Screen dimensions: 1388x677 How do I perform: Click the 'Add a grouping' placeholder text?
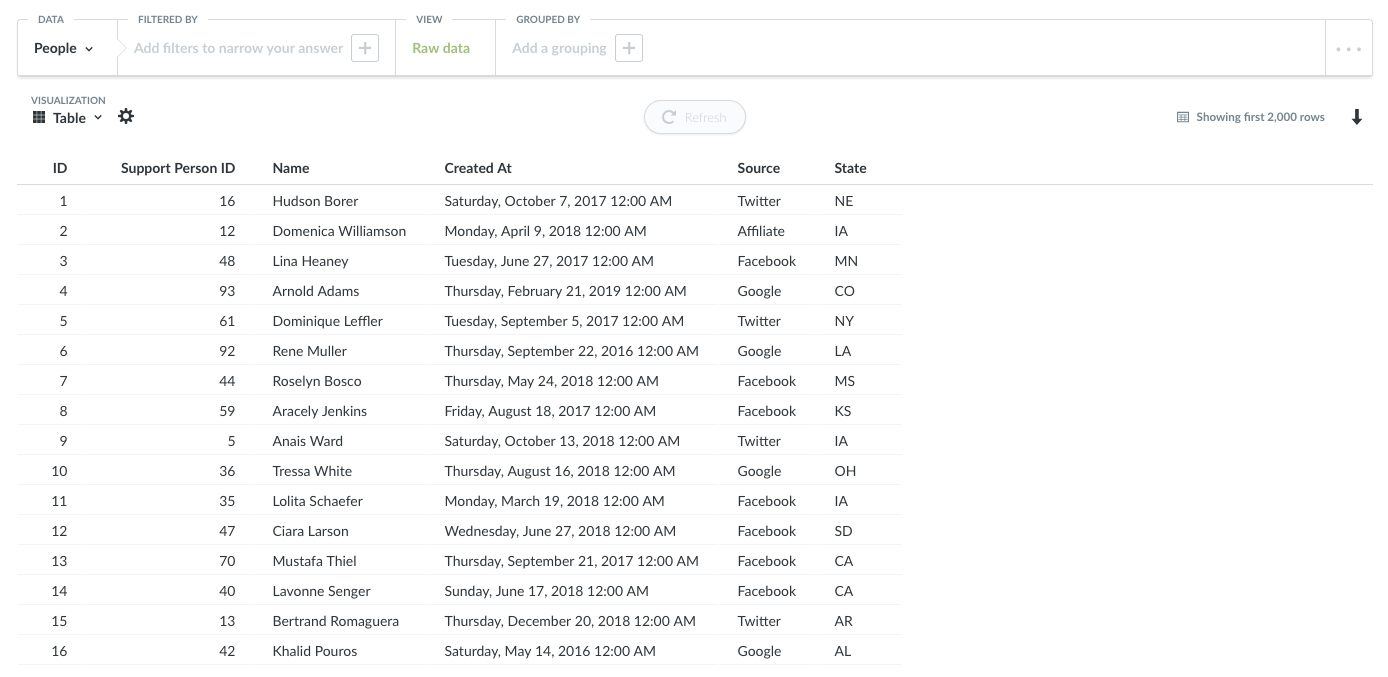[x=559, y=48]
